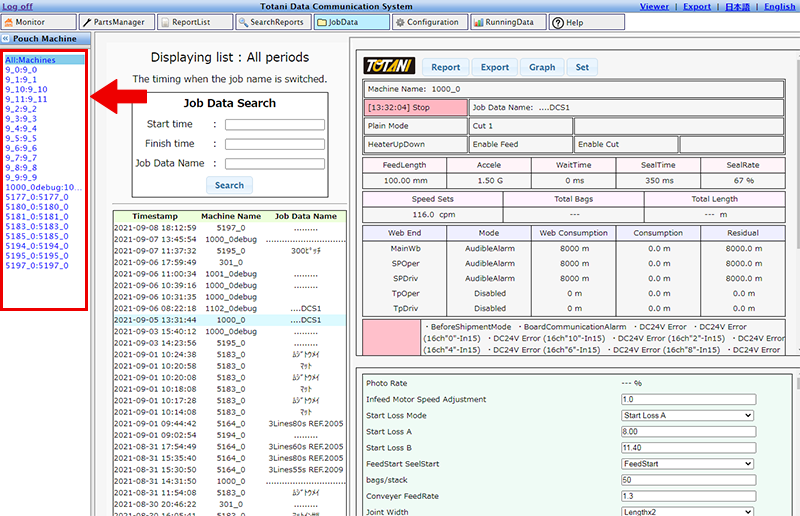Open the RunningData tab
The width and height of the screenshot is (800, 516).
509,21
